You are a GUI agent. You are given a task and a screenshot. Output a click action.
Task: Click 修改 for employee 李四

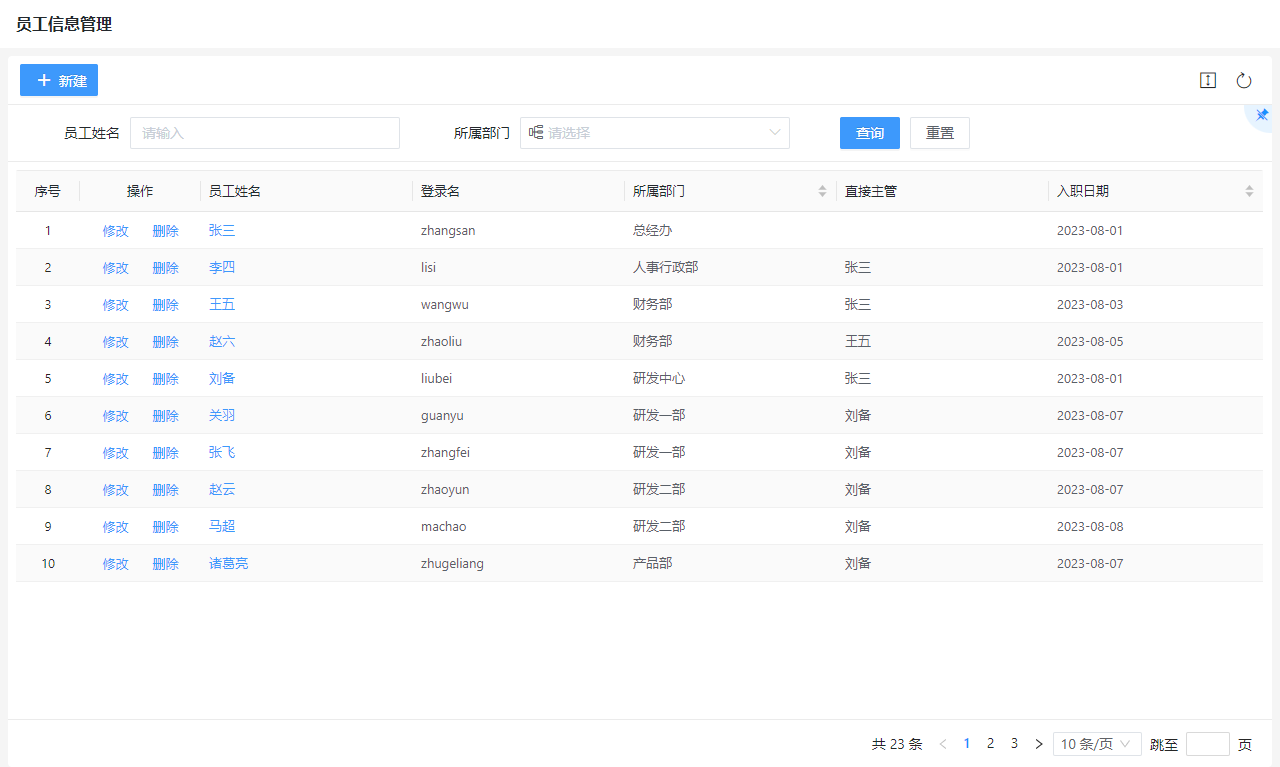coord(115,268)
